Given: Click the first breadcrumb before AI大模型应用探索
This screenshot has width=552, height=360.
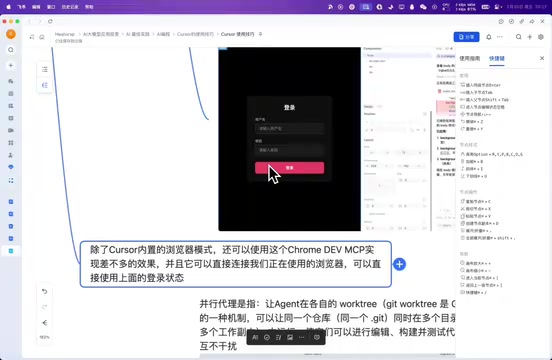Looking at the screenshot, I should (65, 34).
